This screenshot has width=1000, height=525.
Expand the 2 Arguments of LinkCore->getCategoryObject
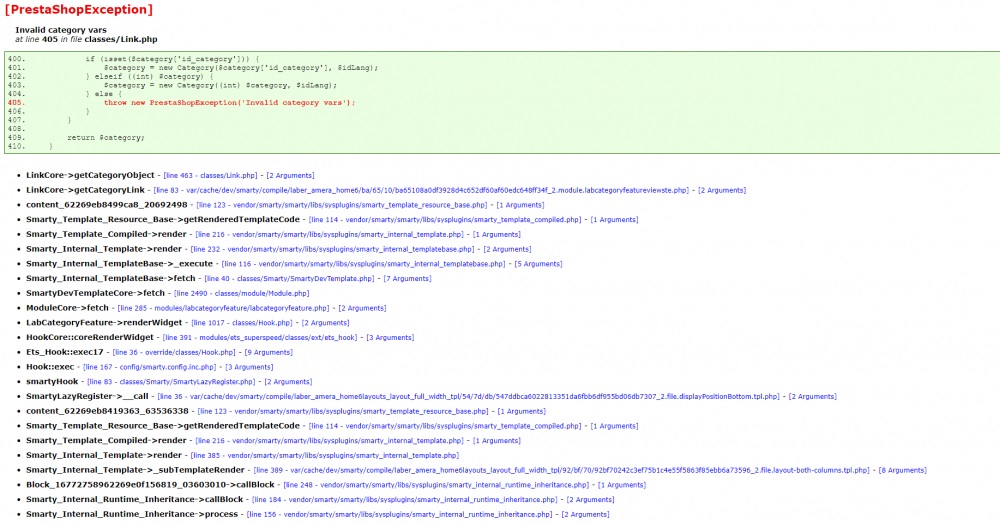290,175
